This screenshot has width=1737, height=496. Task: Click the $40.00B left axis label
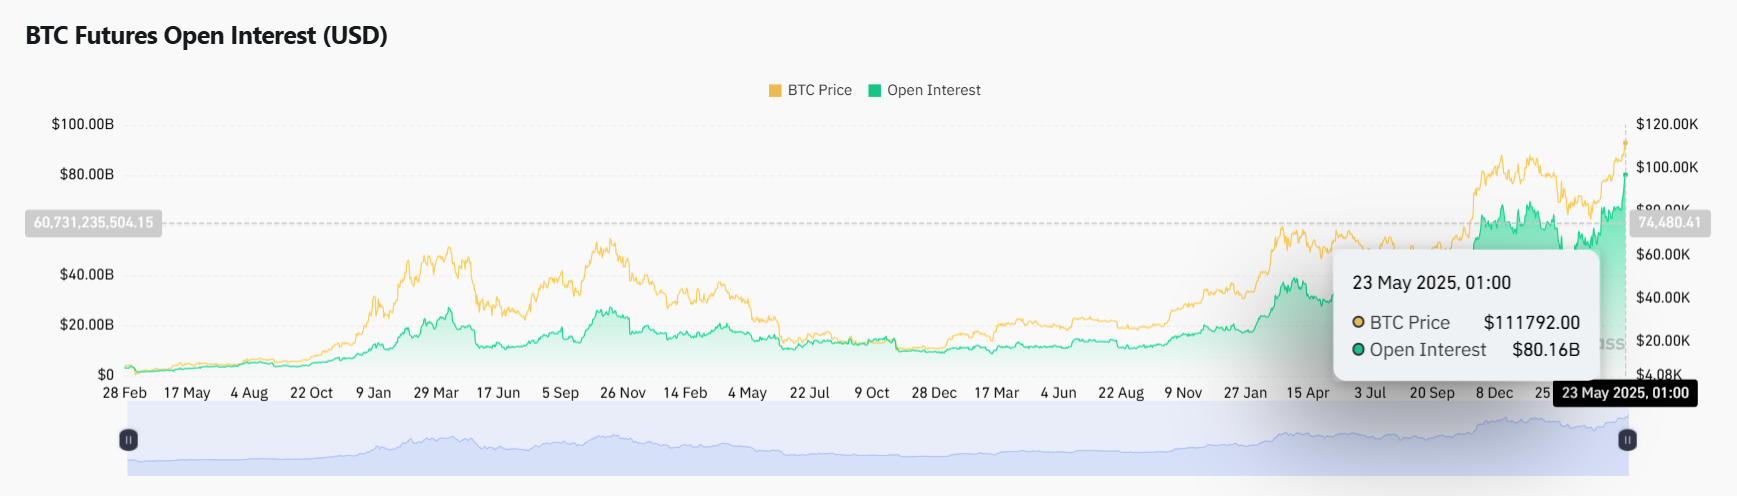point(87,274)
